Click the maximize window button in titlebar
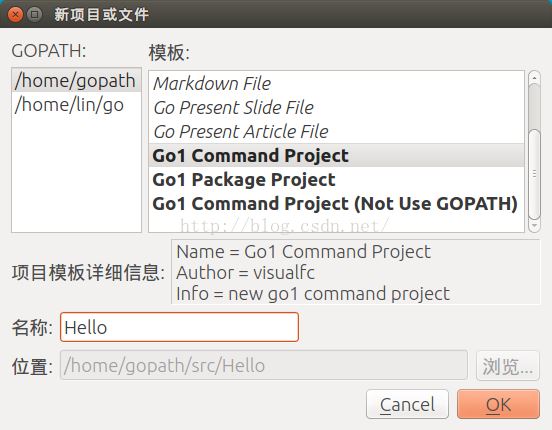 (x=34, y=14)
